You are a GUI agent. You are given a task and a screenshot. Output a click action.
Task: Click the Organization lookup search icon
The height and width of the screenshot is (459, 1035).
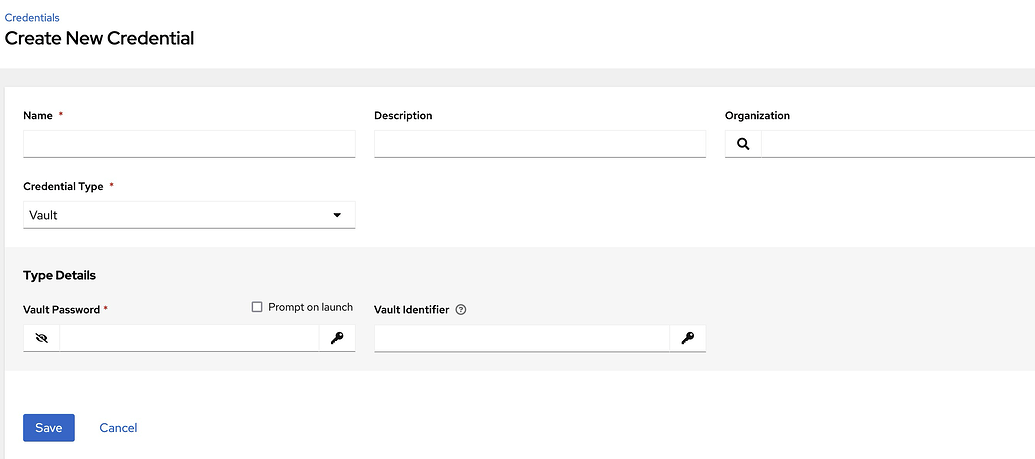click(743, 144)
